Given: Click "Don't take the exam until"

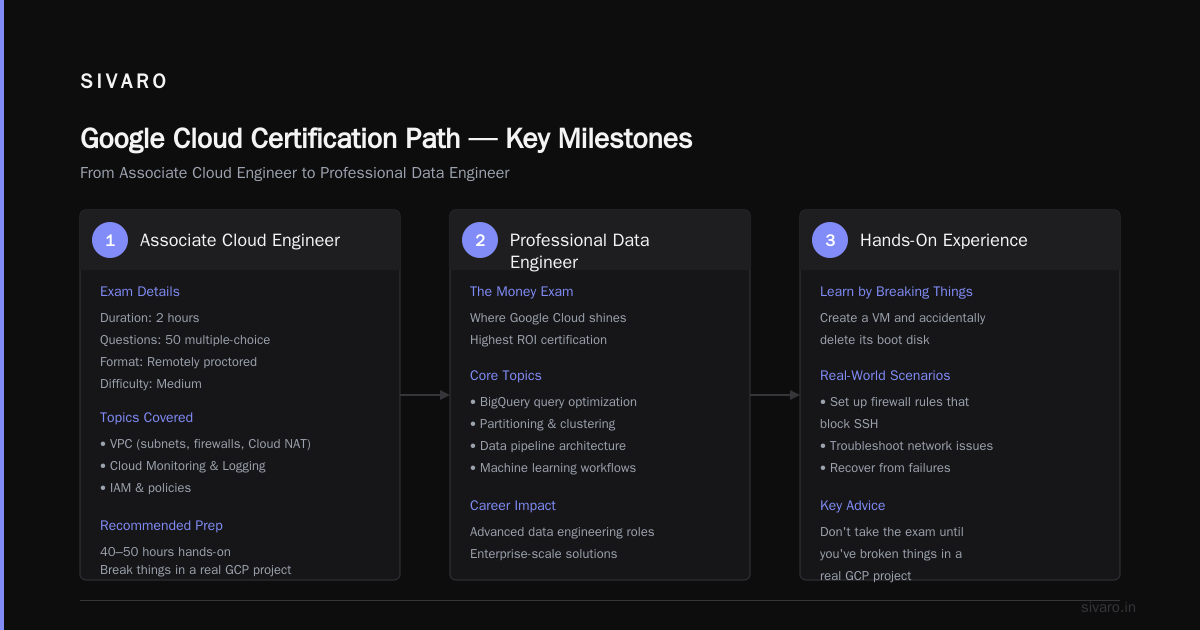Looking at the screenshot, I should tap(892, 532).
